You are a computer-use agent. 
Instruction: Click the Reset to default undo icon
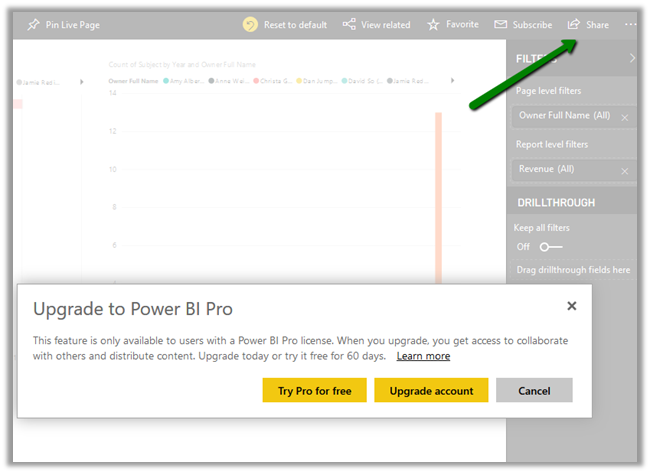tap(251, 24)
